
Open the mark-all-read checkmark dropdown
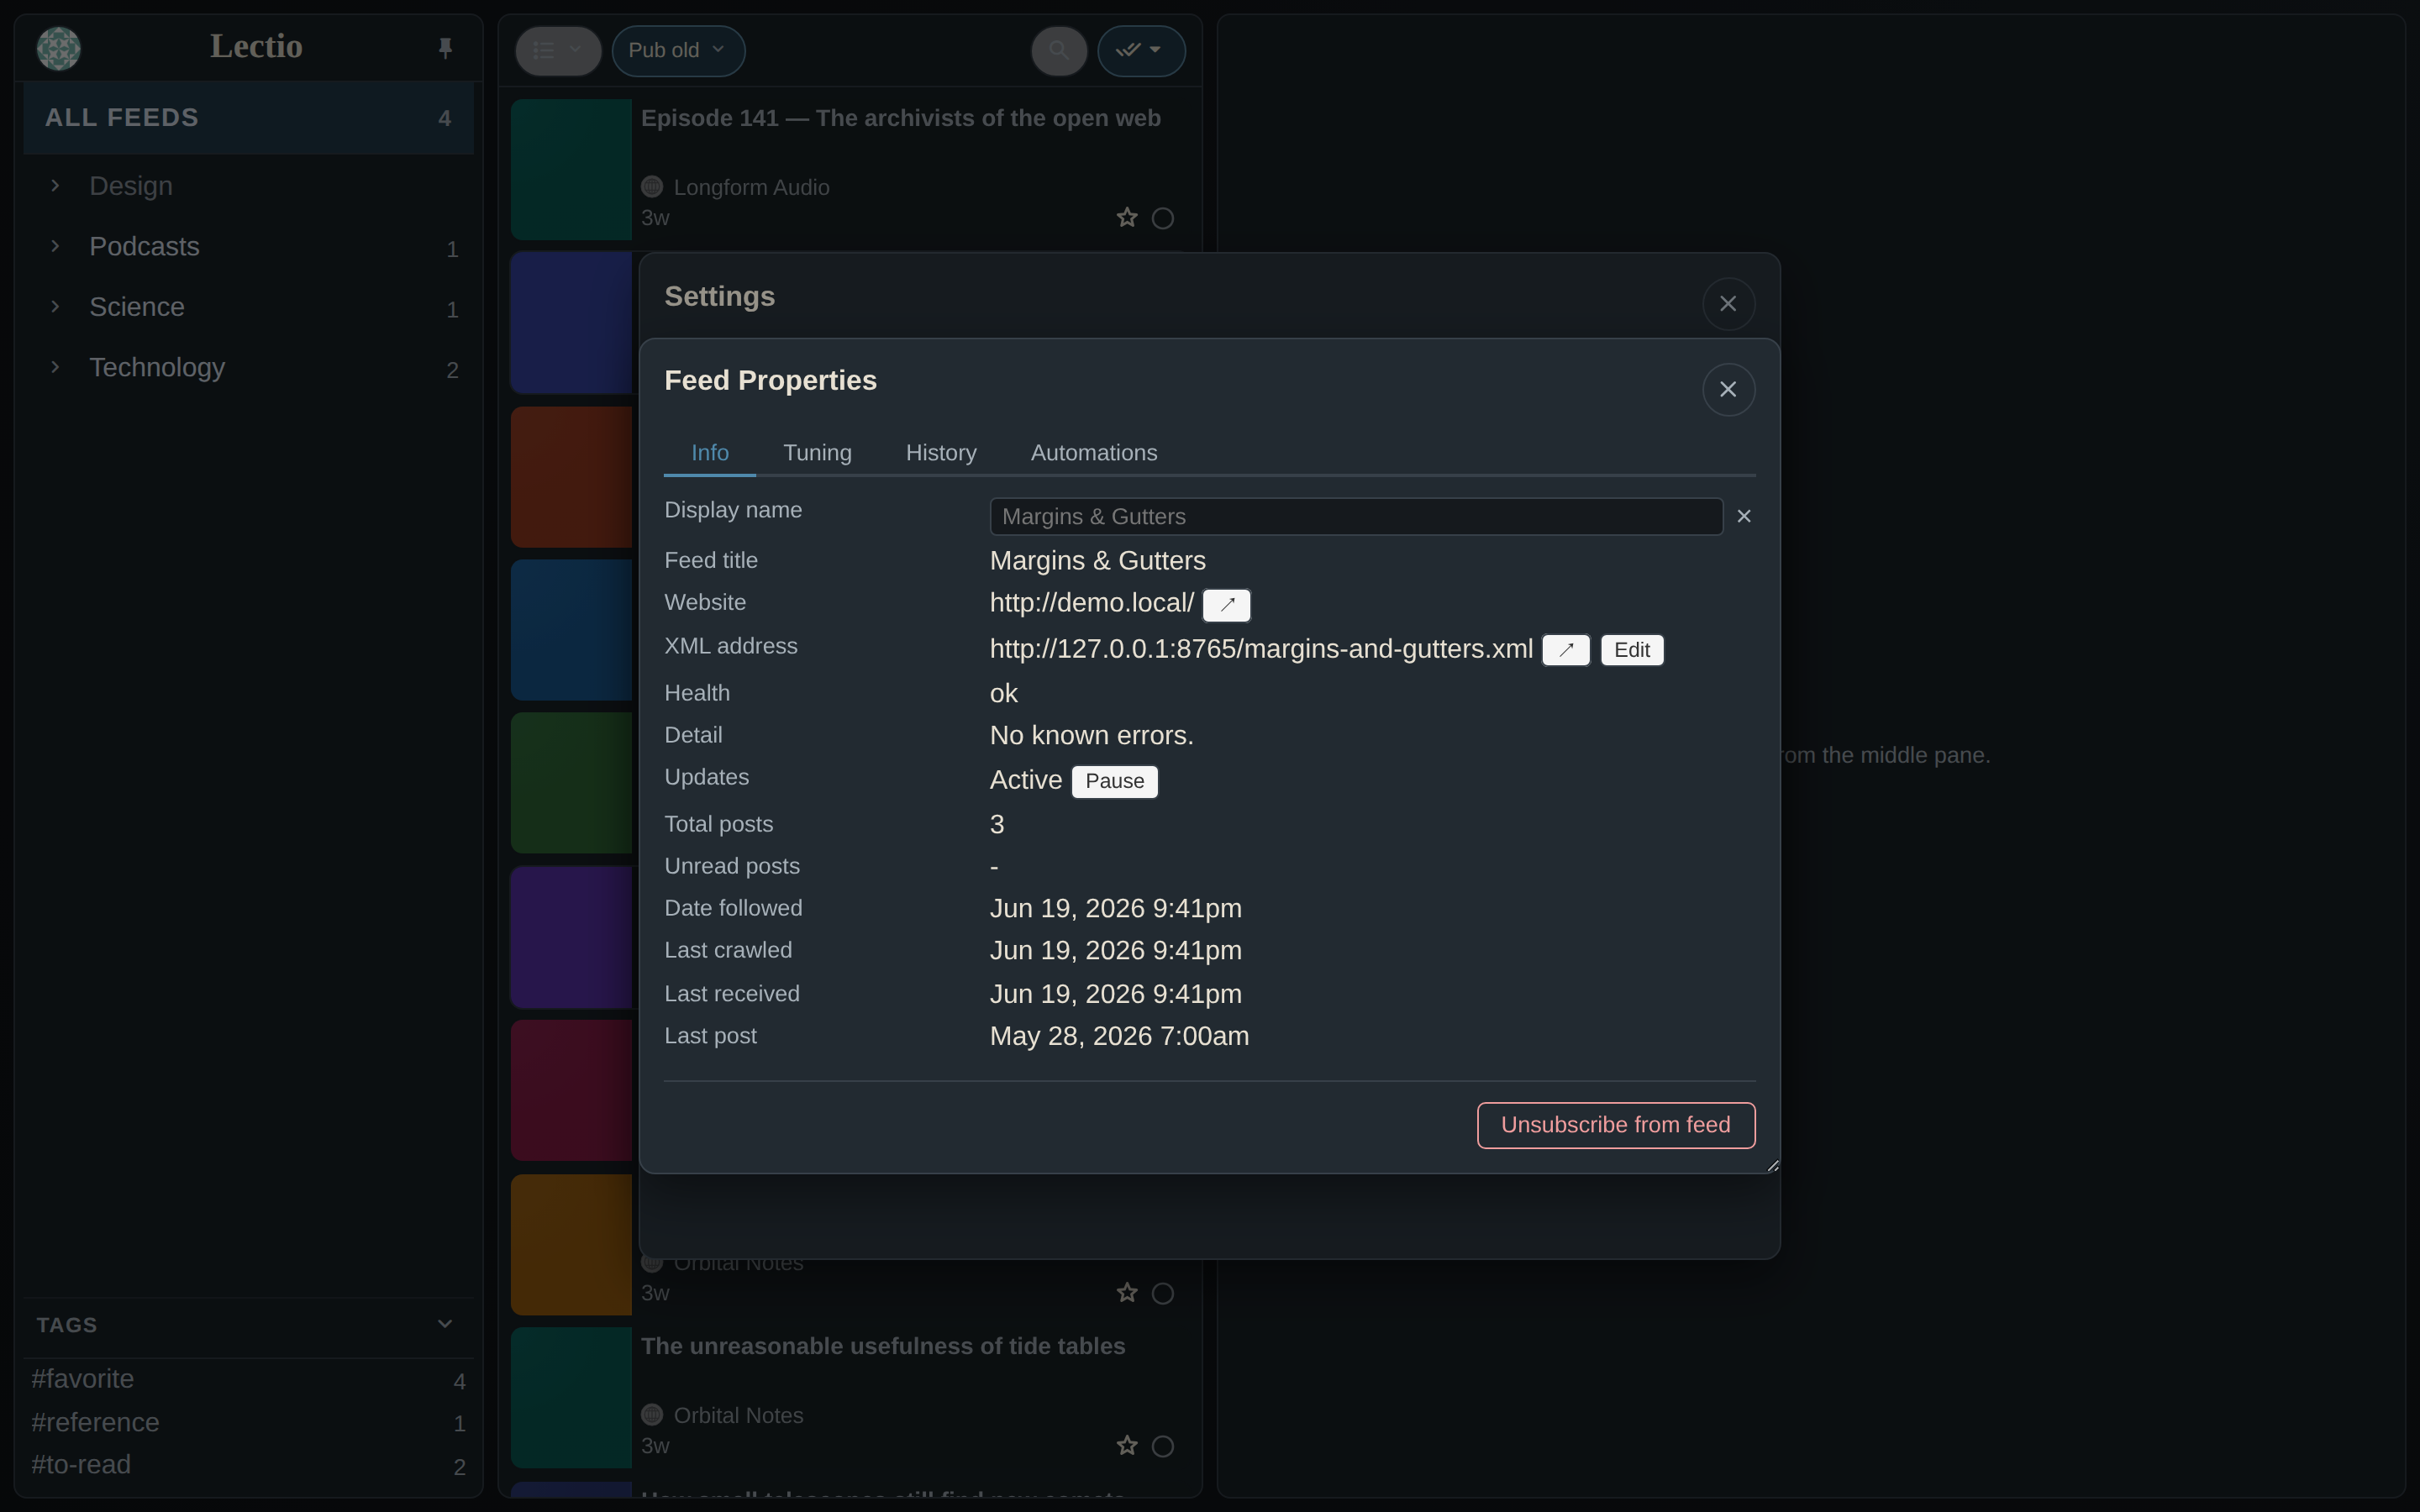click(1141, 50)
